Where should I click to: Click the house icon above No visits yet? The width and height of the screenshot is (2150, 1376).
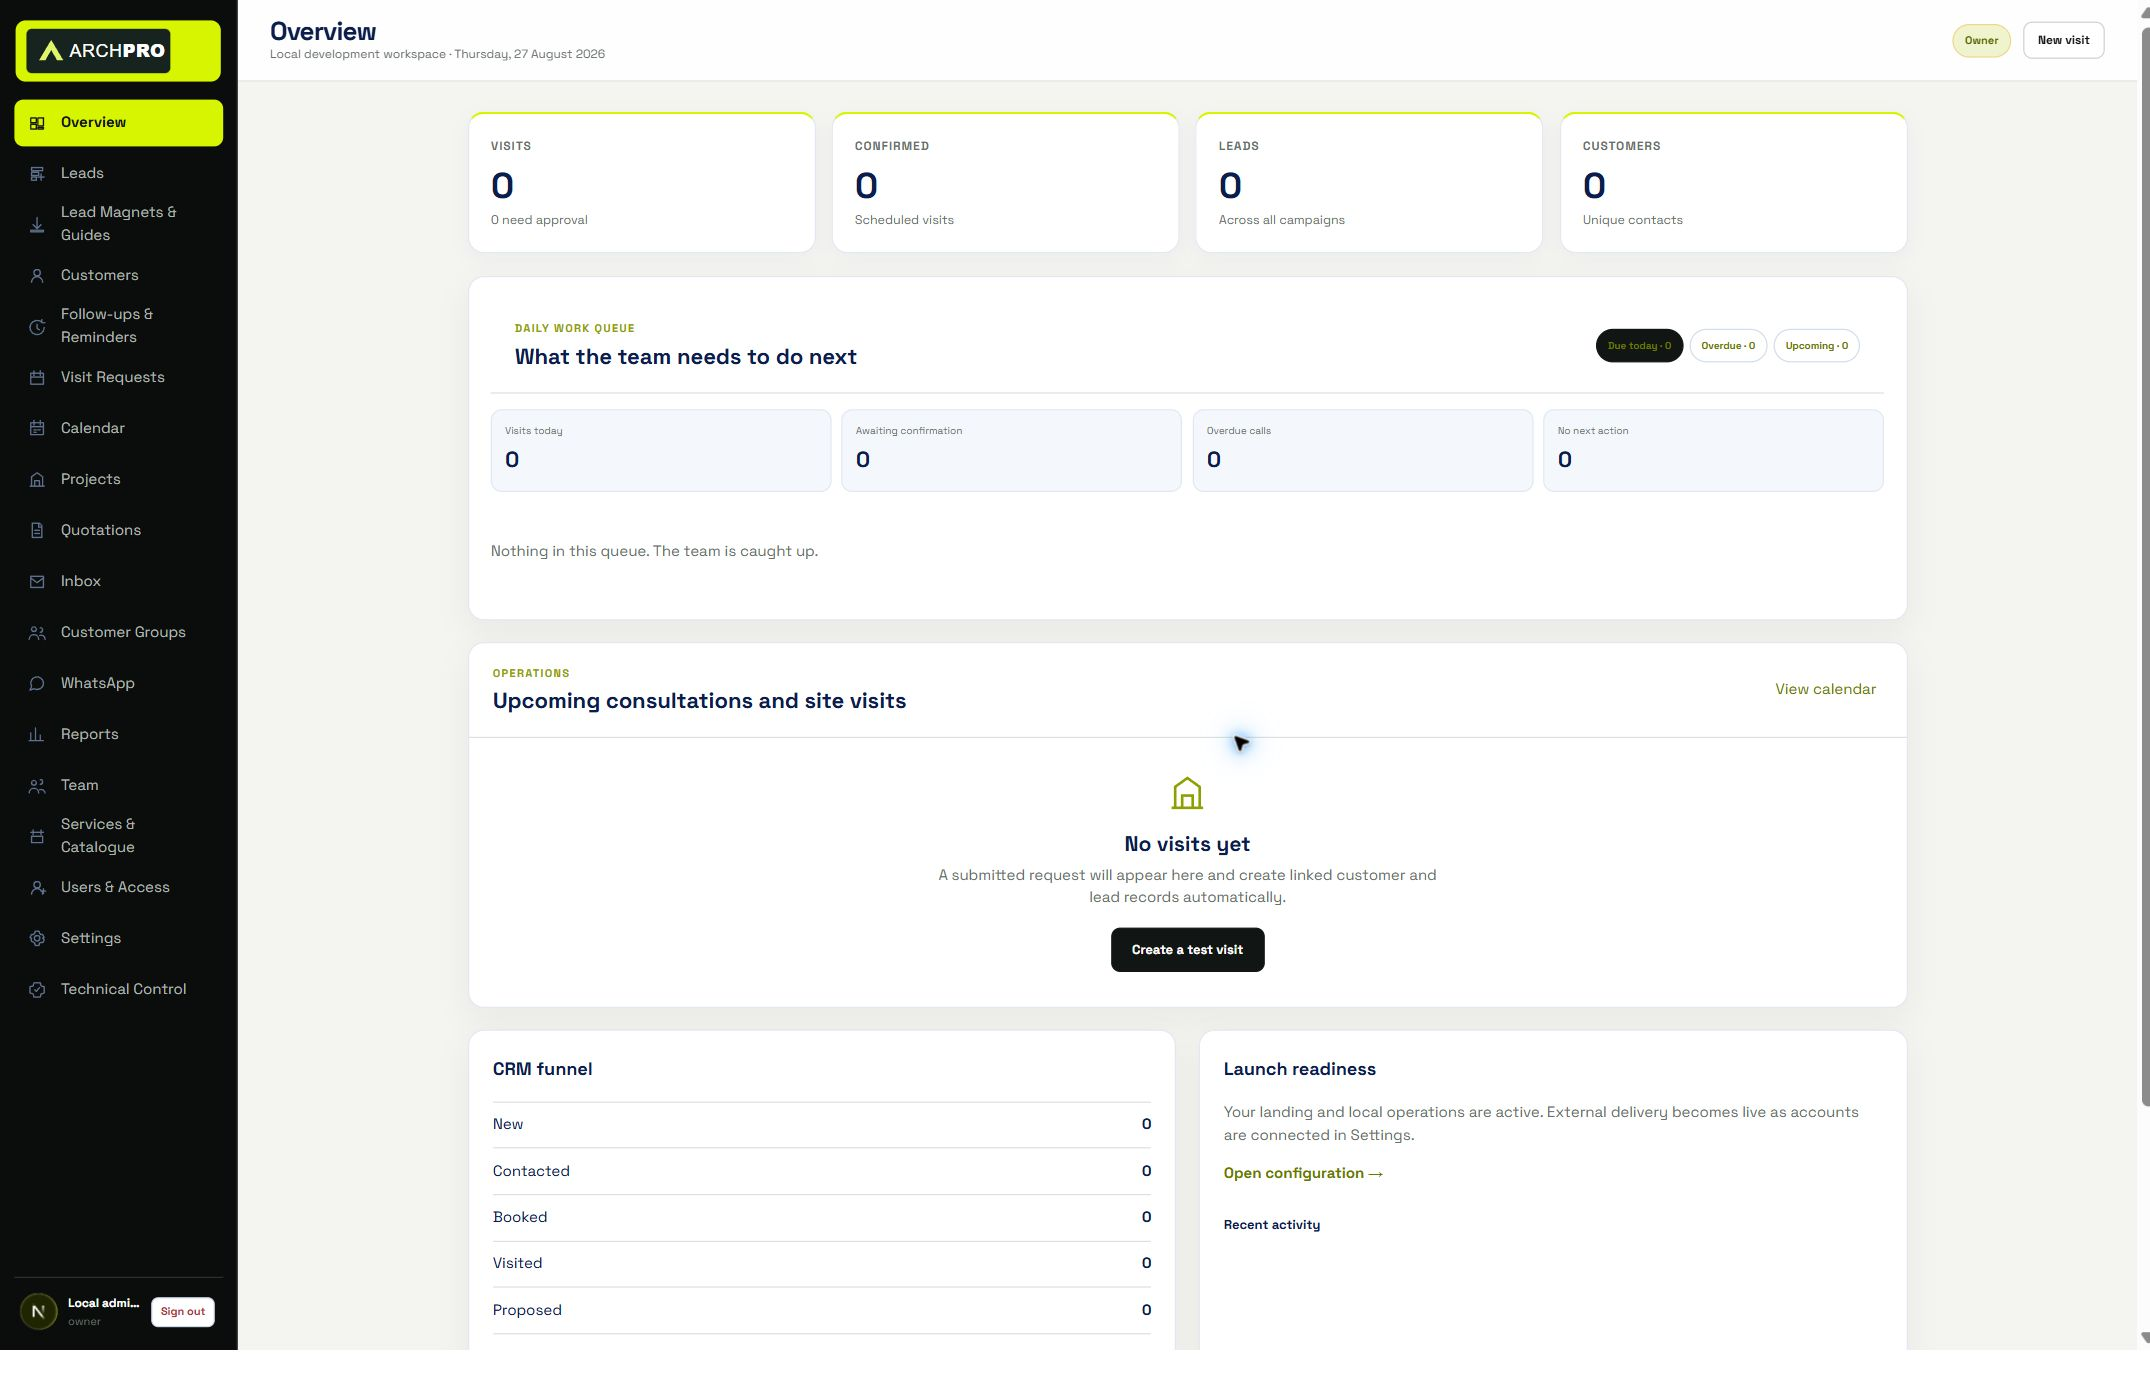[1187, 793]
